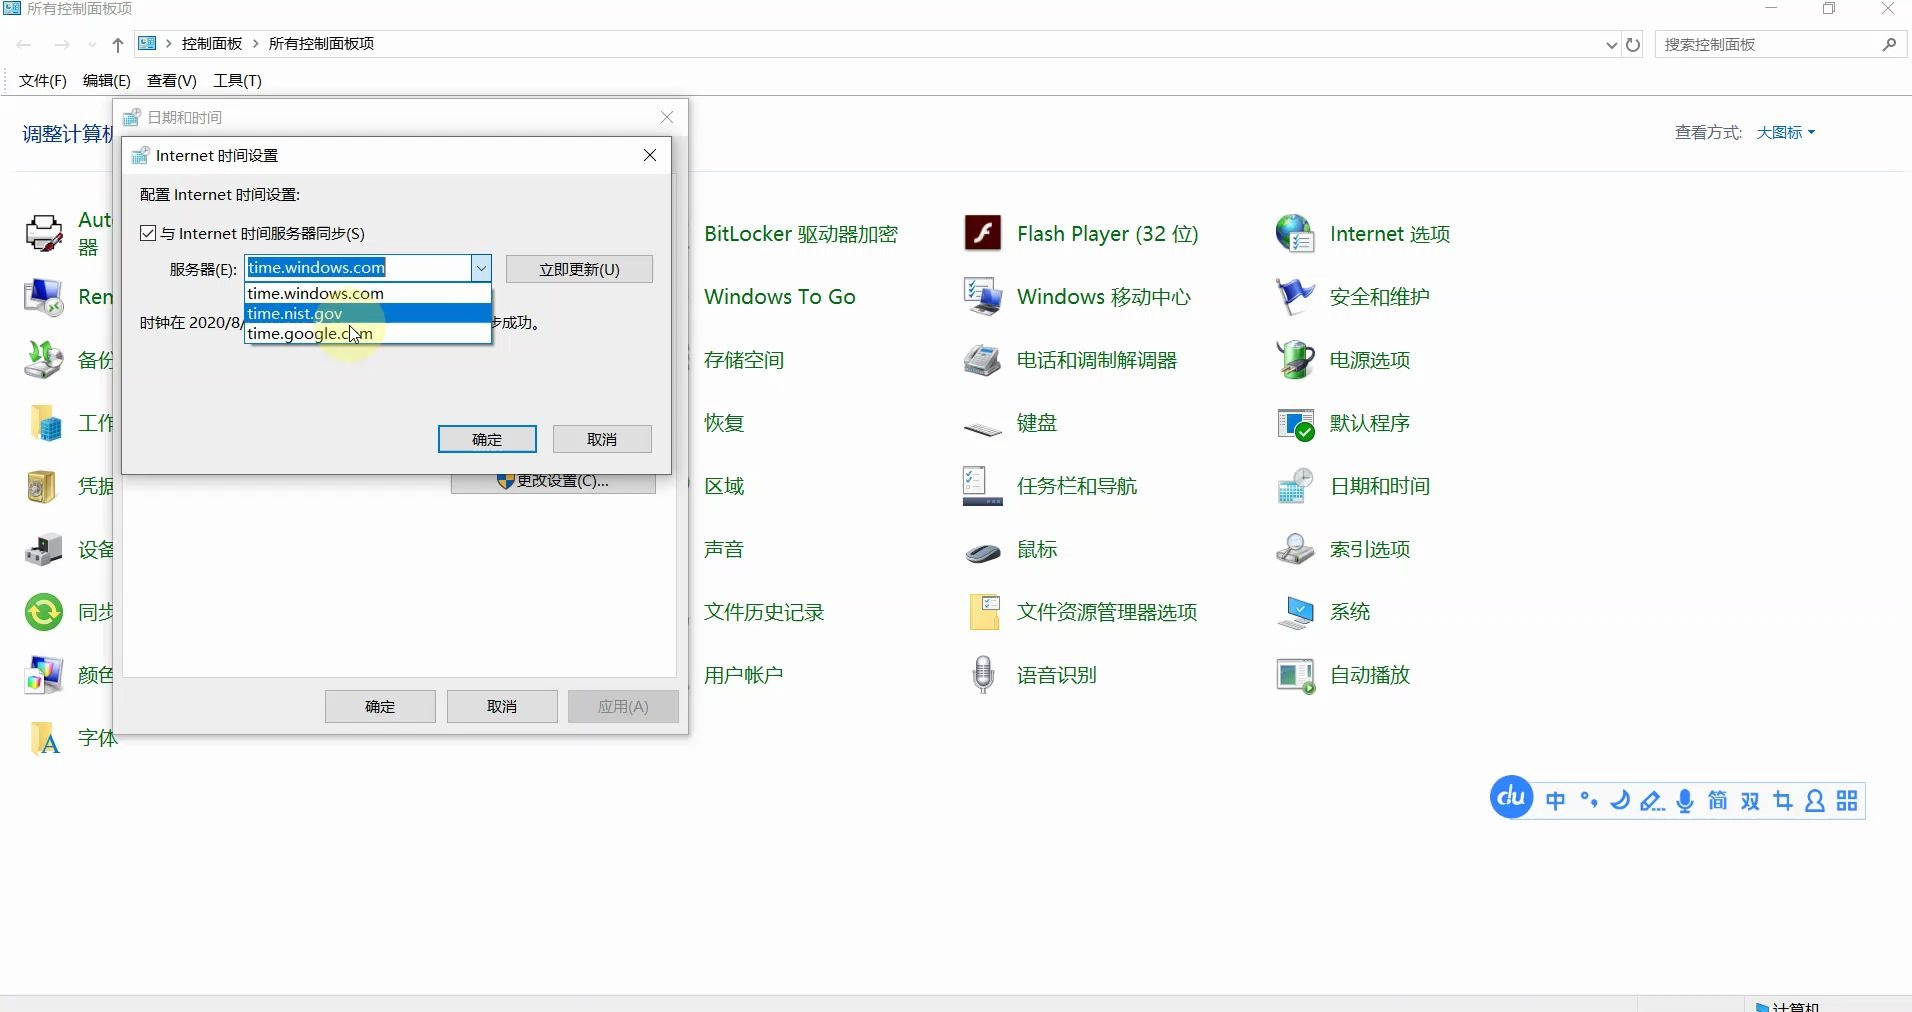Select time.windows.com from the dropdown list
The image size is (1912, 1012).
(368, 293)
